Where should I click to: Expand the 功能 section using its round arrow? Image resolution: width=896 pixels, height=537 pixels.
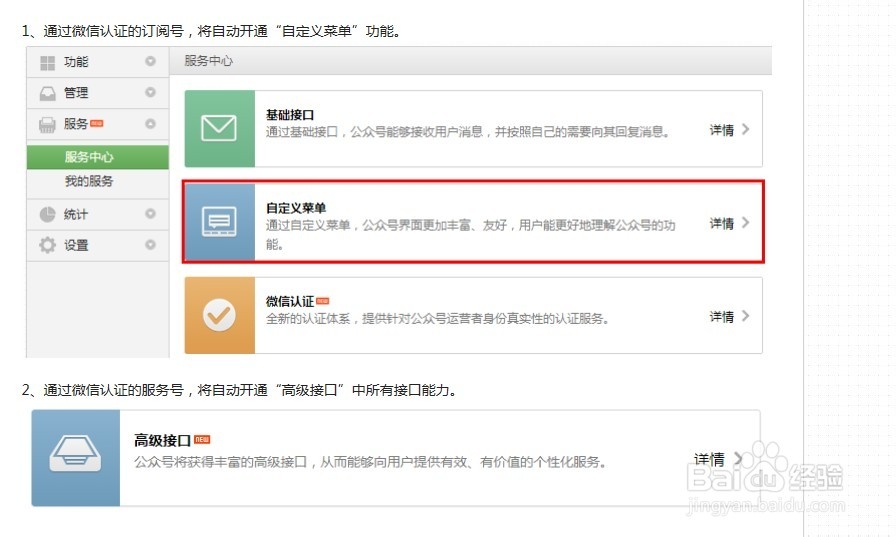click(150, 61)
